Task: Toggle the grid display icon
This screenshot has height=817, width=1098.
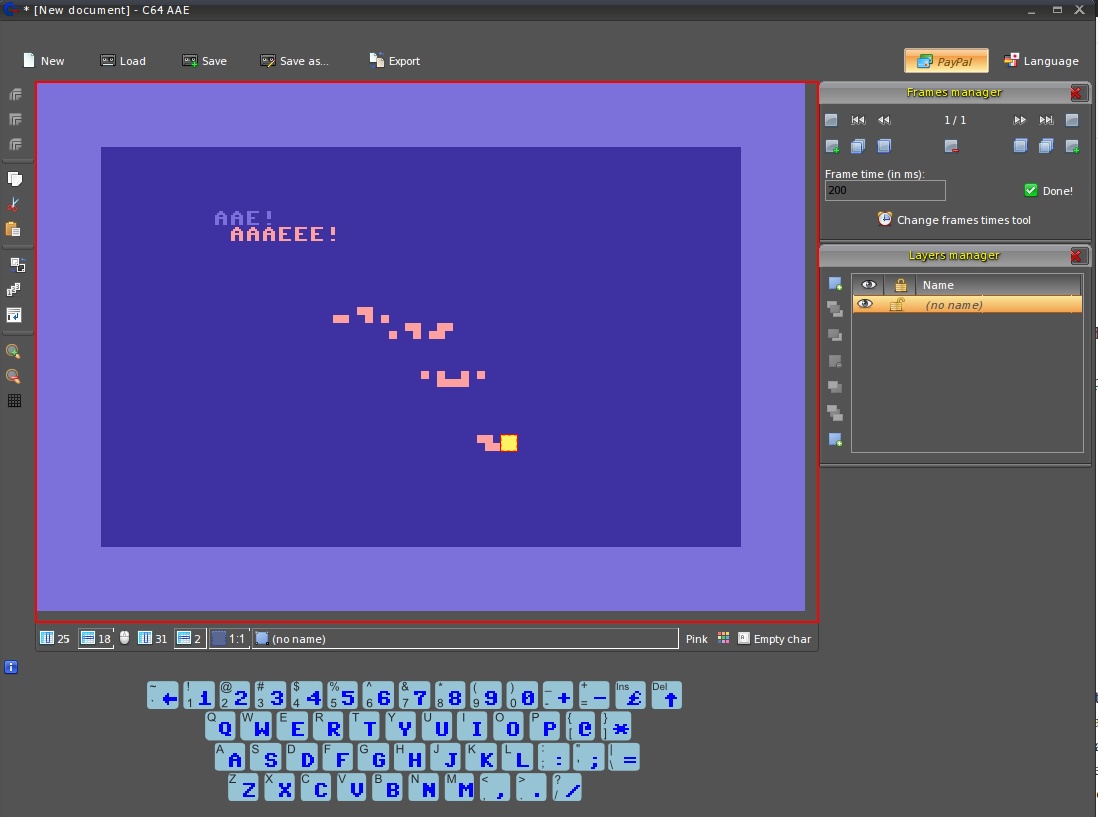Action: coord(15,401)
